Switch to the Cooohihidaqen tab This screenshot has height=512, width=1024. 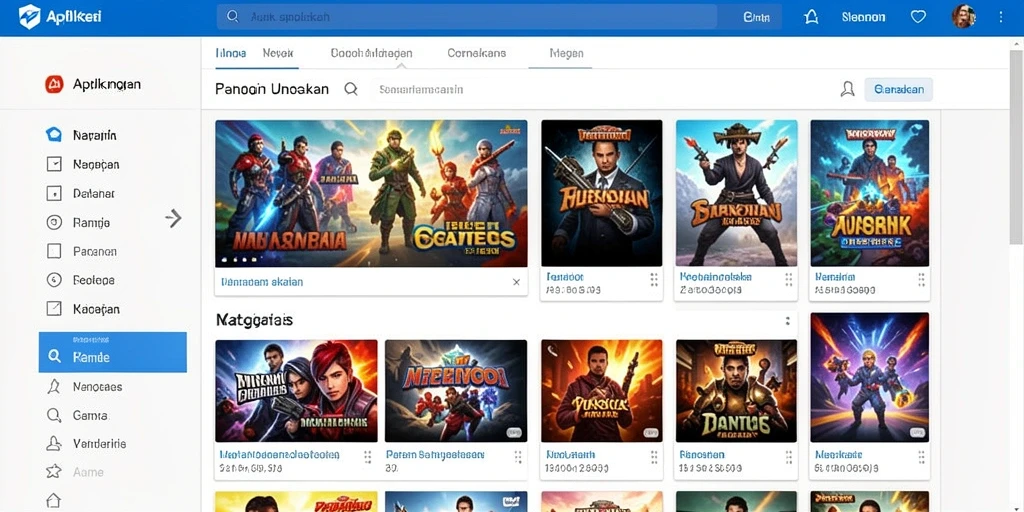click(371, 54)
